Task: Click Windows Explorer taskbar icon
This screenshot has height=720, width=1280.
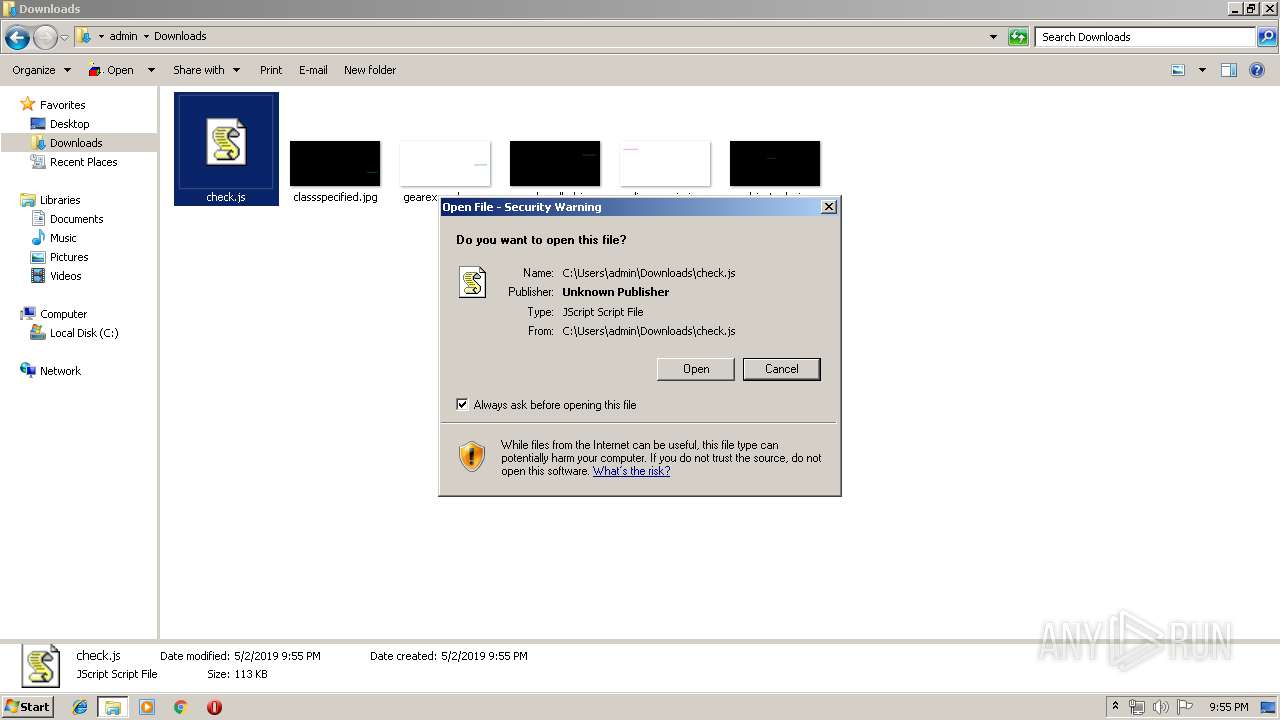Action: 113,707
